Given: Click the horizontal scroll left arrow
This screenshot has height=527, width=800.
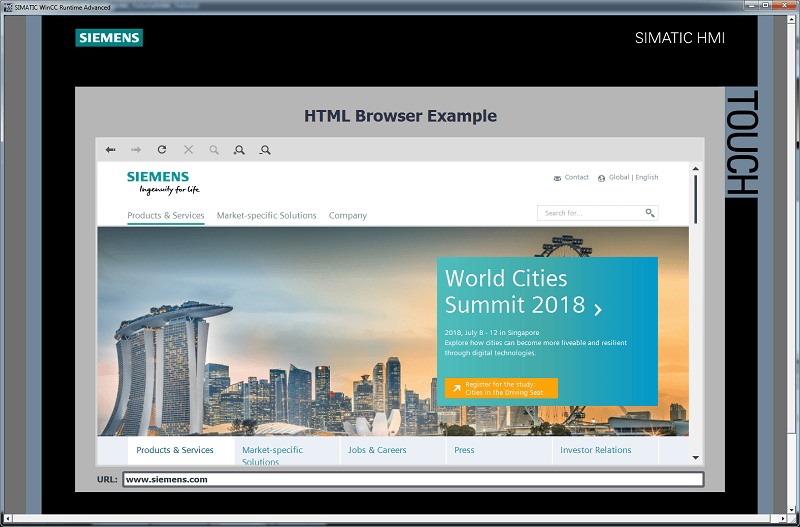Looking at the screenshot, I should 6,519.
